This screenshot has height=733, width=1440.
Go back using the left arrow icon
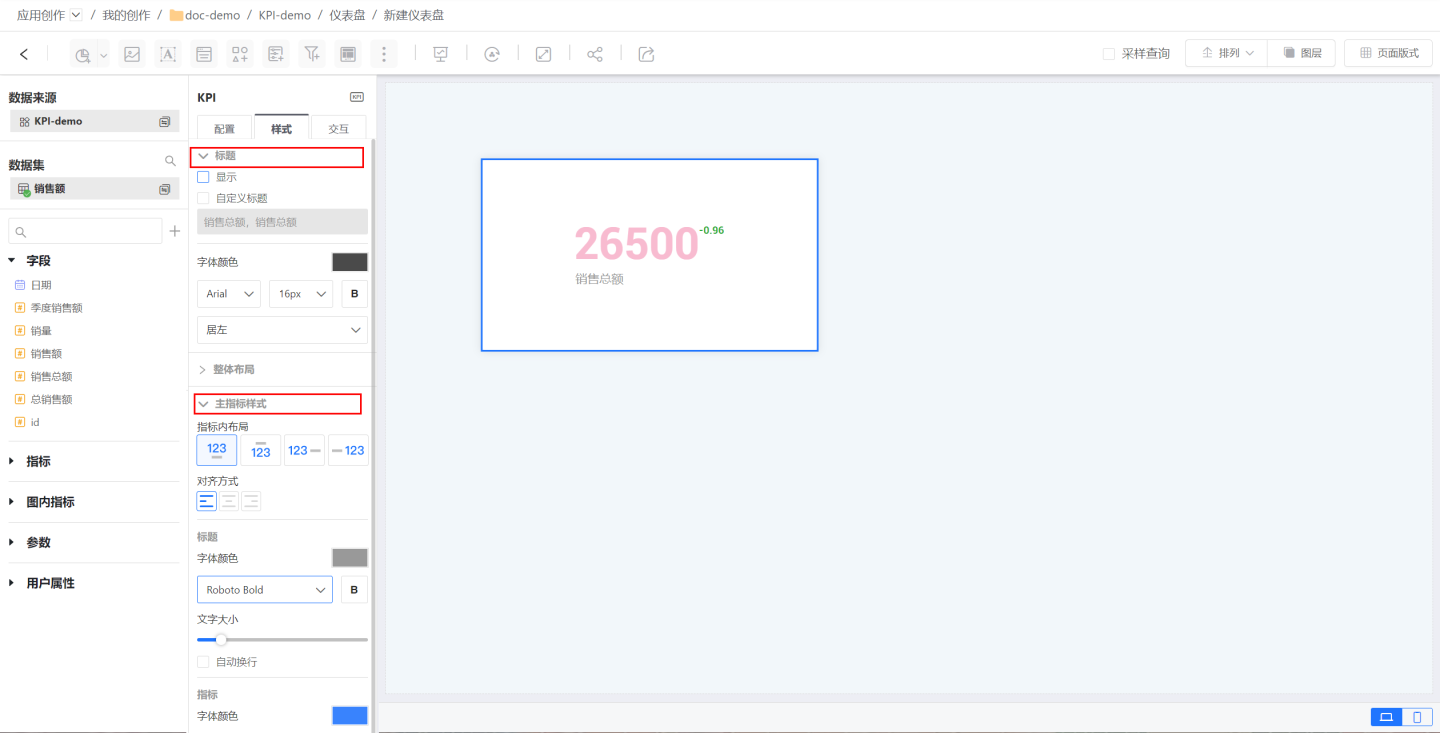coord(24,54)
